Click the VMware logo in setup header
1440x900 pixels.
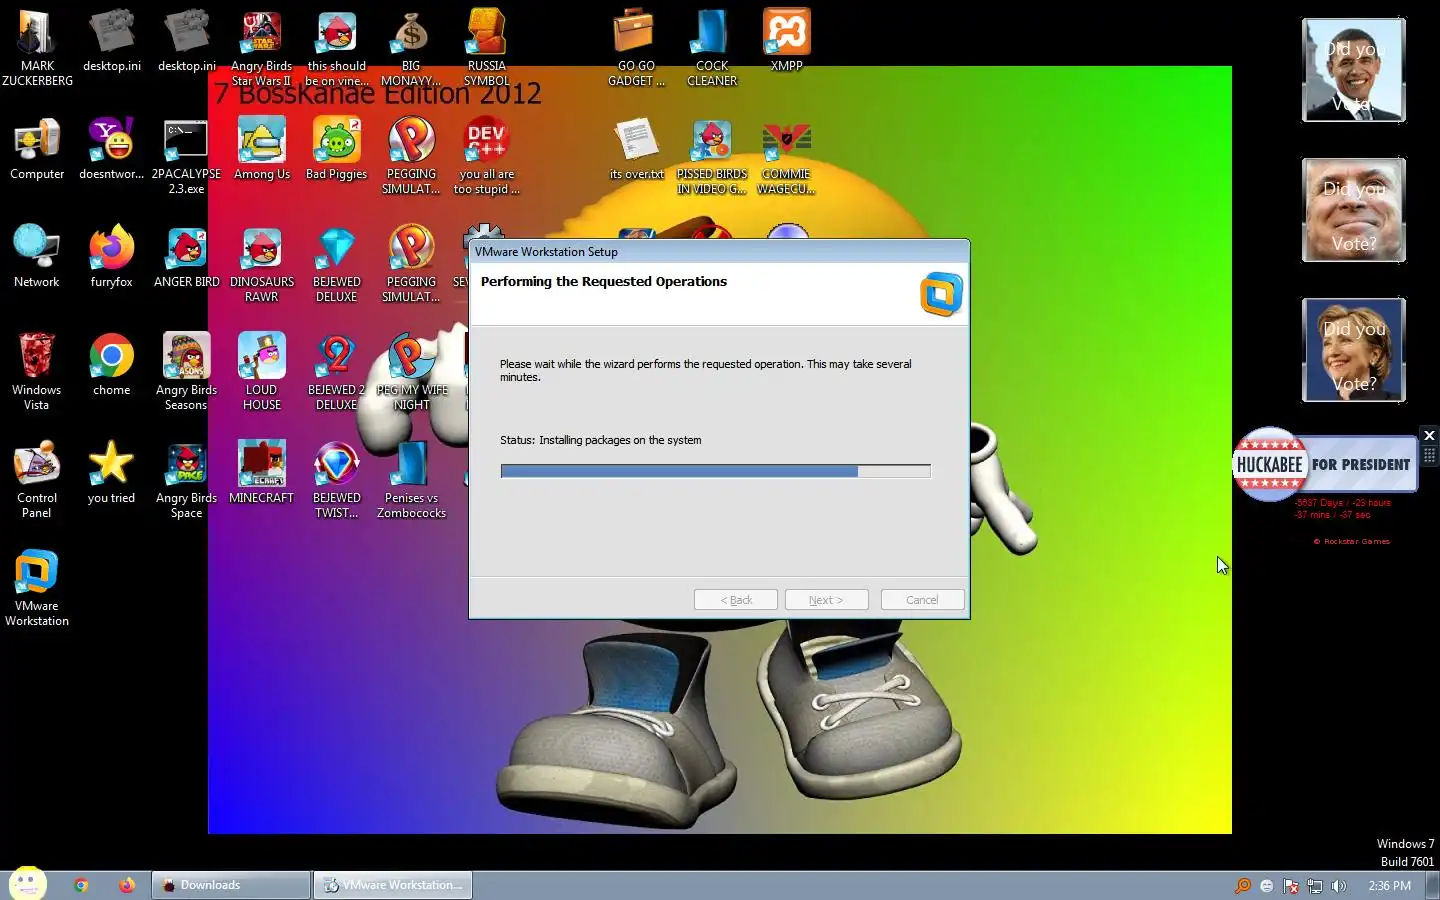(x=941, y=294)
